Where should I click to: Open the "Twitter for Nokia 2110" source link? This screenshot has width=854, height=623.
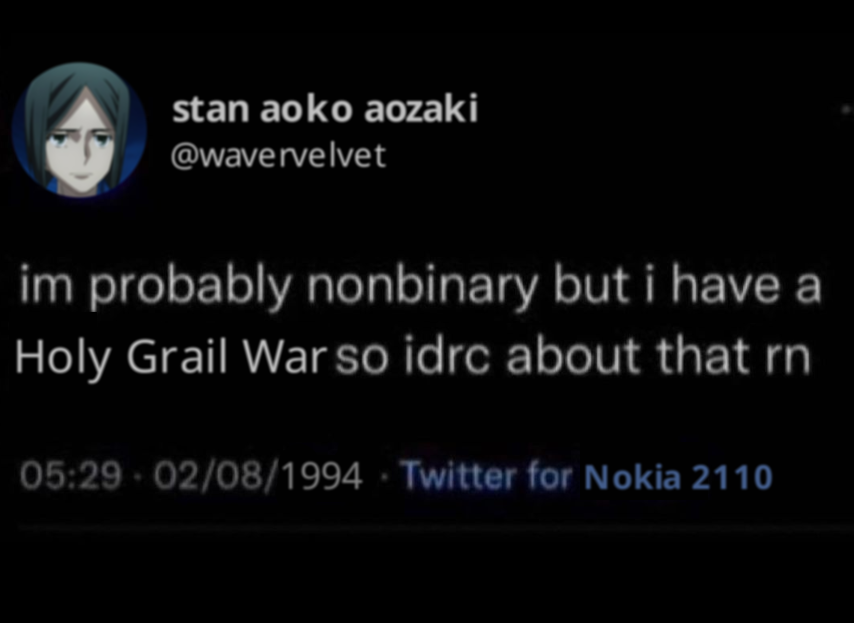587,477
